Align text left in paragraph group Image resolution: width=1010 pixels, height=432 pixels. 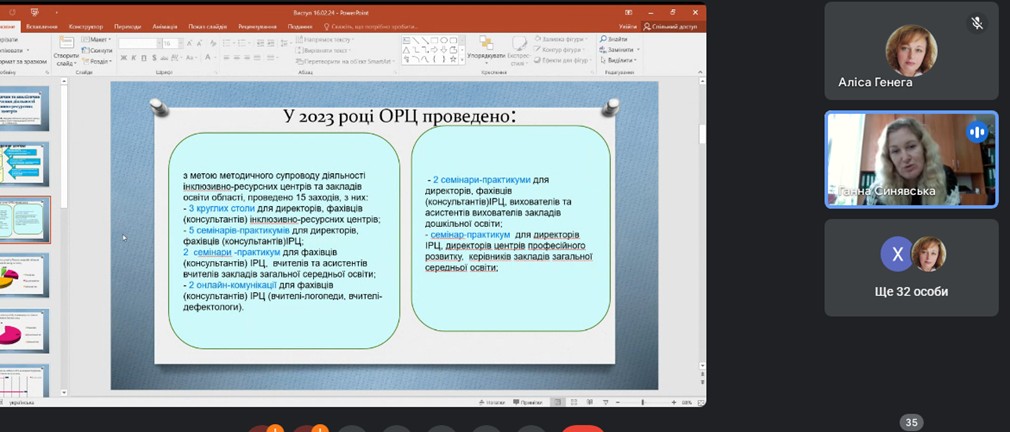click(227, 58)
